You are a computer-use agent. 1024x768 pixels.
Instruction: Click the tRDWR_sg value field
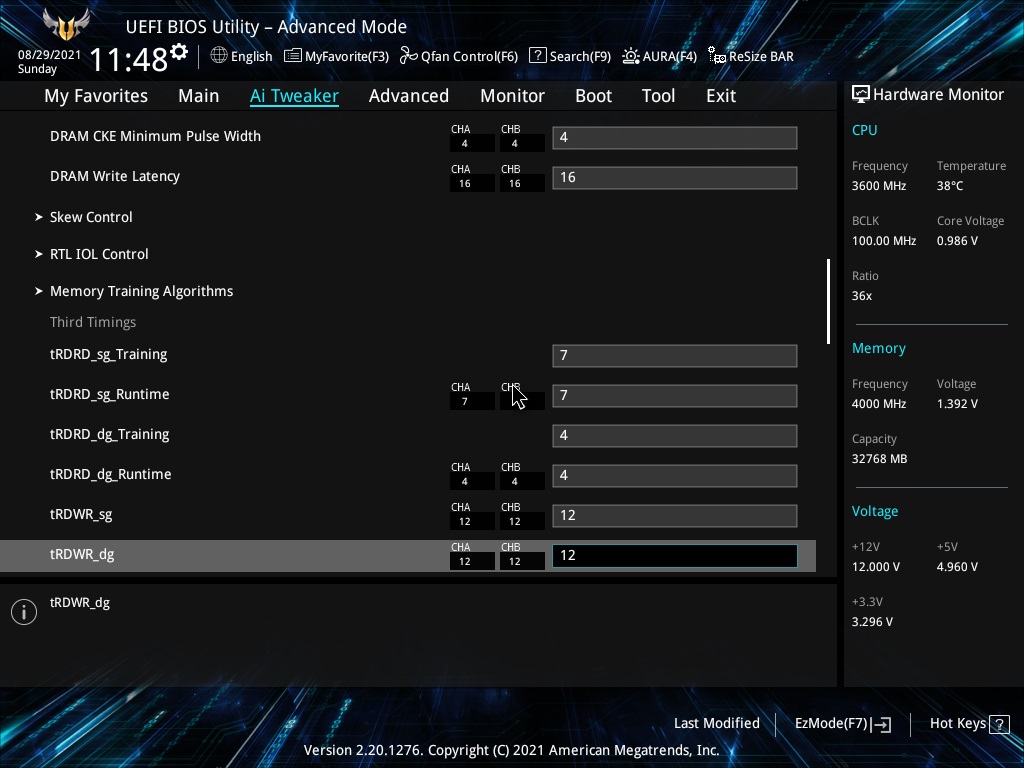tap(675, 516)
